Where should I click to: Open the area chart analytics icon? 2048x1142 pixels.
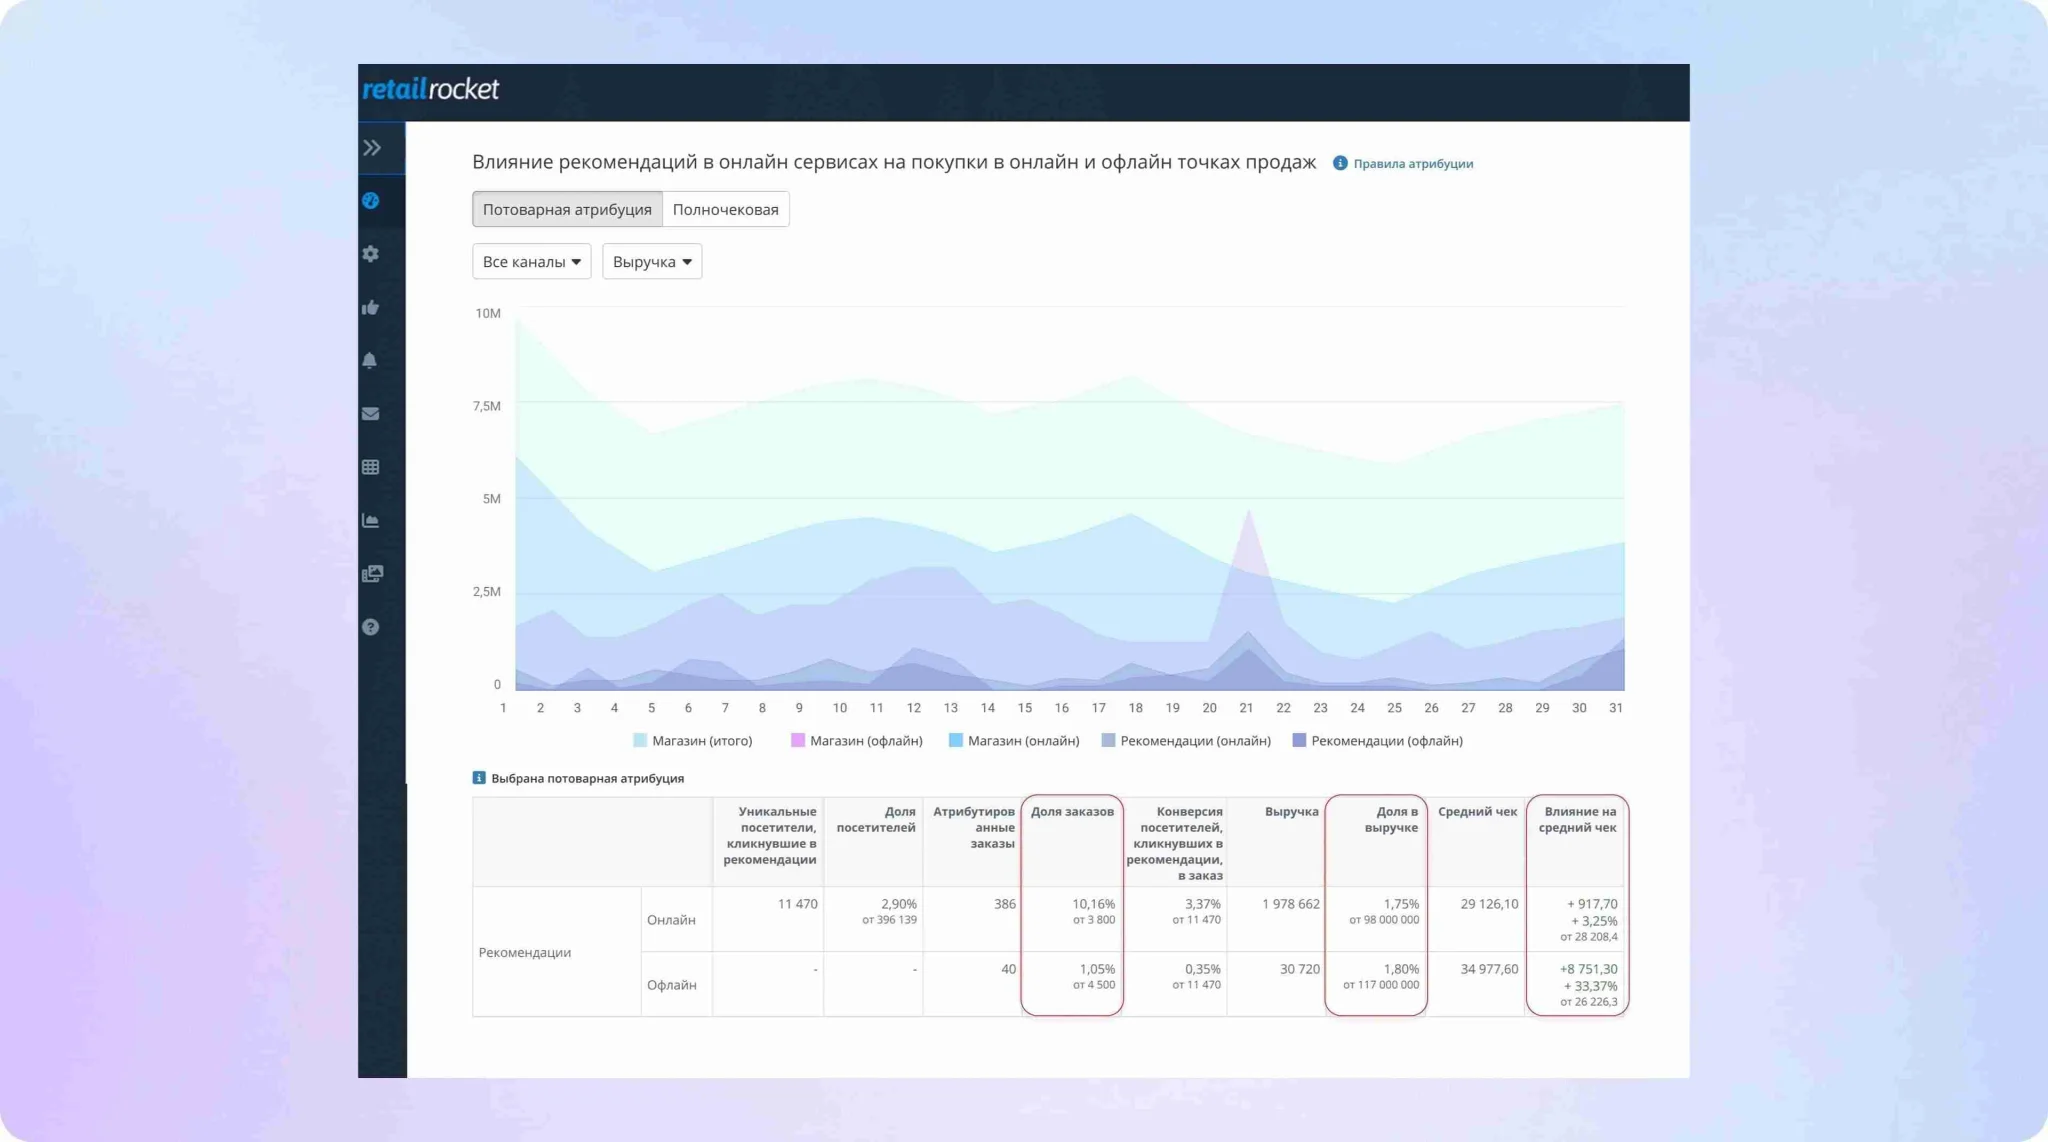pos(371,521)
